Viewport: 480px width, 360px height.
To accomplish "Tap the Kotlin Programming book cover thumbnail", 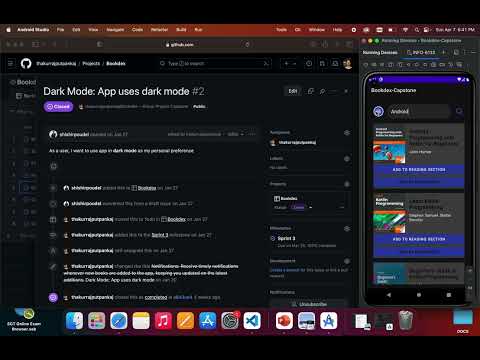I will pos(389,214).
